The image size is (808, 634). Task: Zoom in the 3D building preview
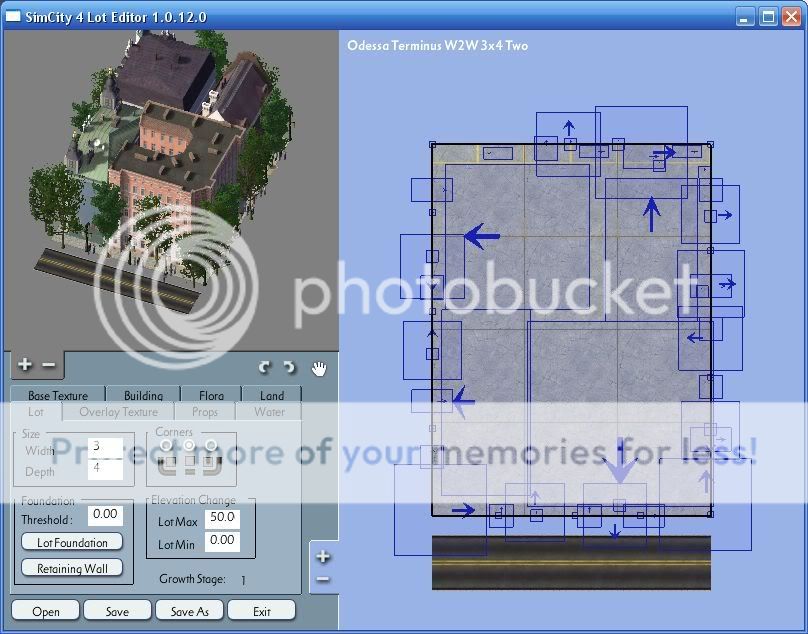click(24, 364)
